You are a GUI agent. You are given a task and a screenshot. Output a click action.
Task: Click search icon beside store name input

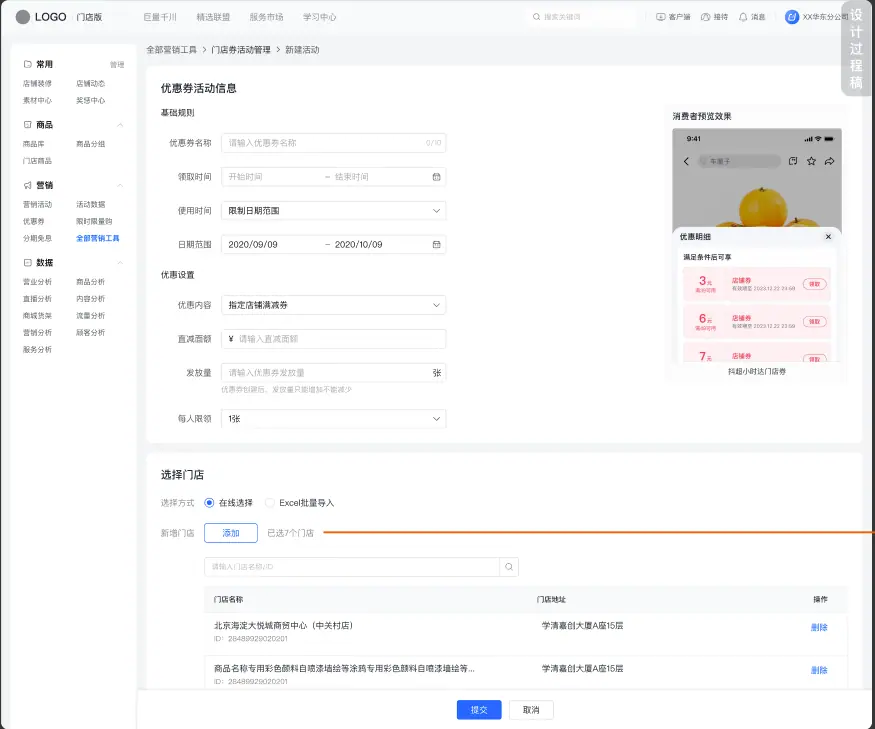[x=509, y=567]
